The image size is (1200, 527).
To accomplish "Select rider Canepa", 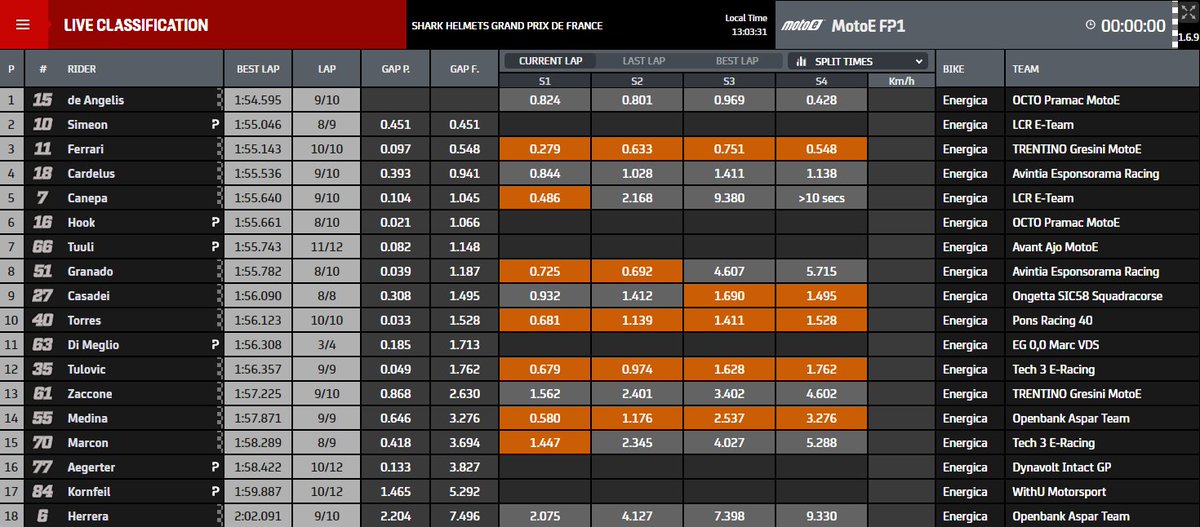I will coord(88,198).
